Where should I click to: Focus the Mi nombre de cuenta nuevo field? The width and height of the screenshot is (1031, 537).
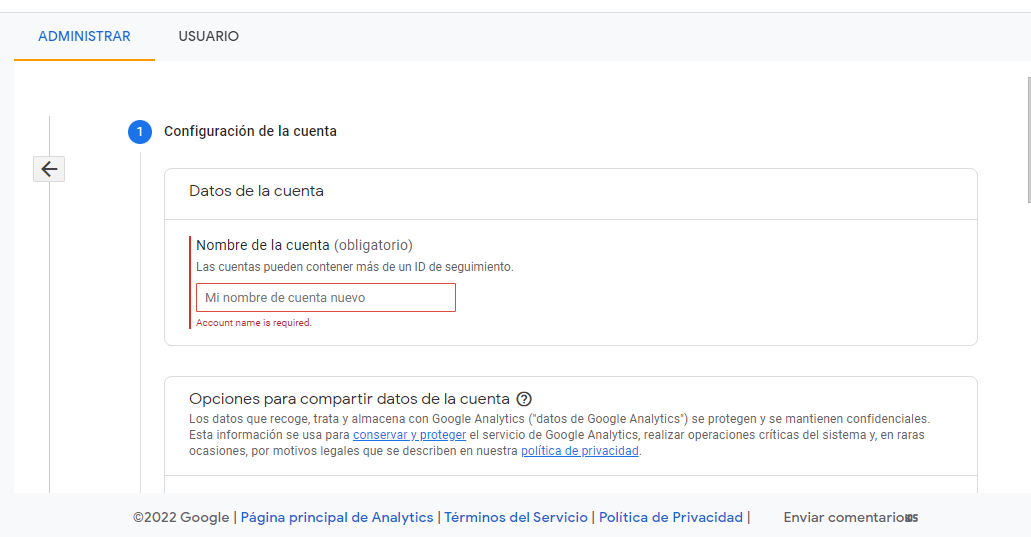point(325,298)
